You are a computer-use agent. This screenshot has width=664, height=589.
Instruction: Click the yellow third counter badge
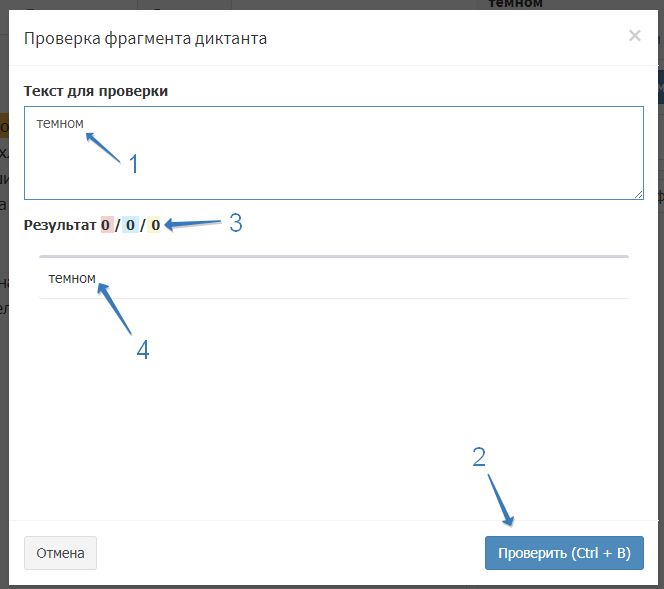click(155, 225)
